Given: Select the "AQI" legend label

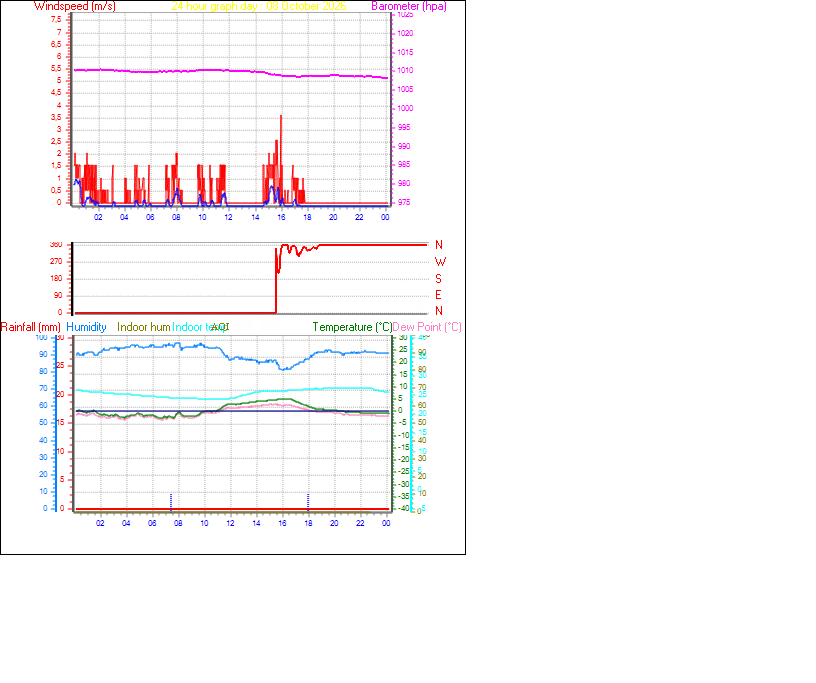Looking at the screenshot, I should pyautogui.click(x=221, y=327).
